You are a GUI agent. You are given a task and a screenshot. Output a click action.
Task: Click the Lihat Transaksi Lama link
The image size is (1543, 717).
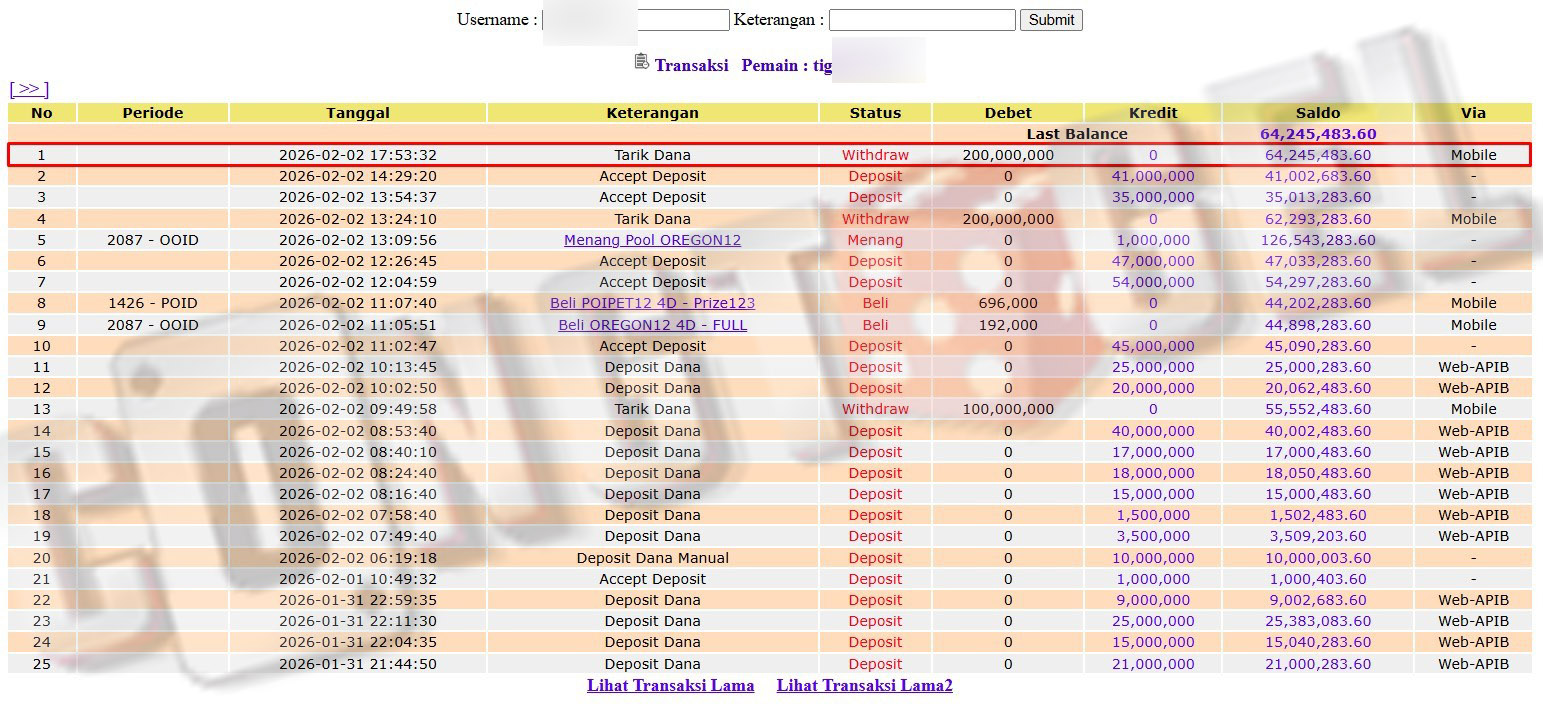670,685
